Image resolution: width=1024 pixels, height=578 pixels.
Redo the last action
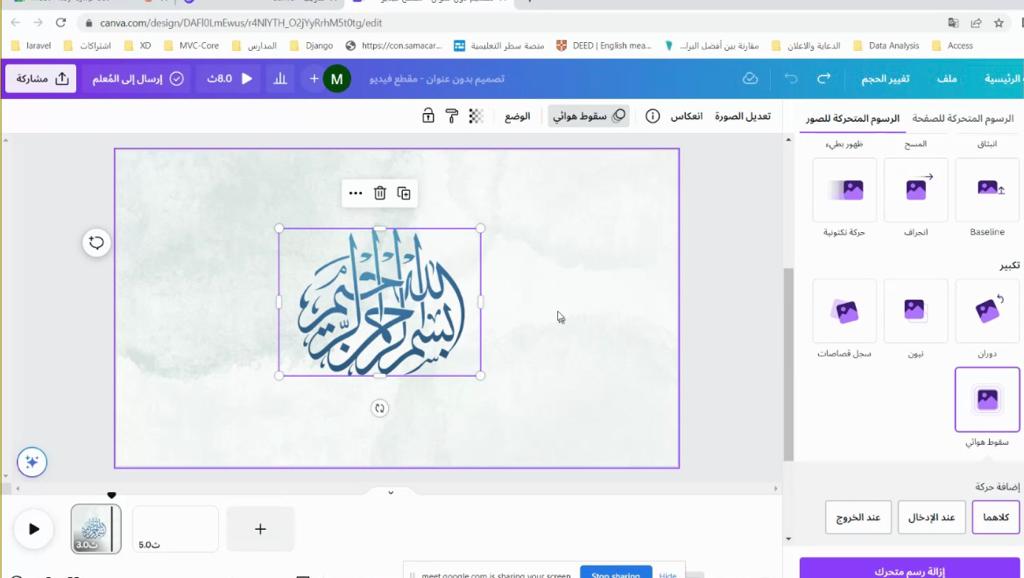(x=824, y=78)
